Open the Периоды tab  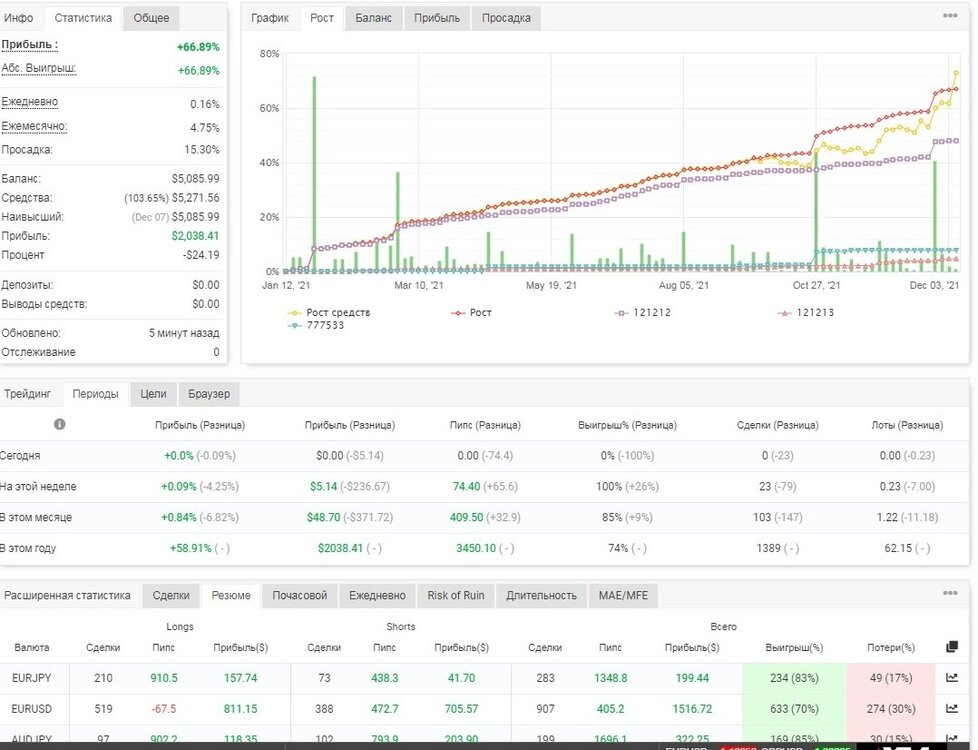95,394
